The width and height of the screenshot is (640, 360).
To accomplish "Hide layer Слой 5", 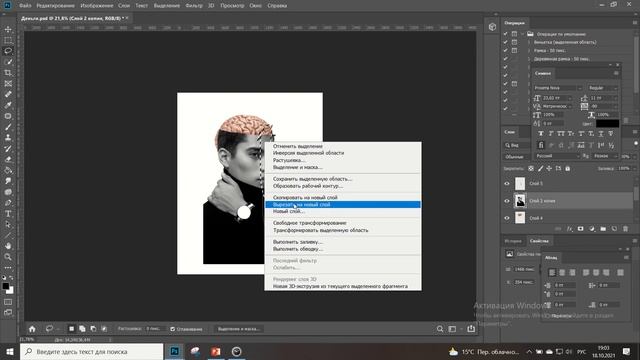I will 507,184.
